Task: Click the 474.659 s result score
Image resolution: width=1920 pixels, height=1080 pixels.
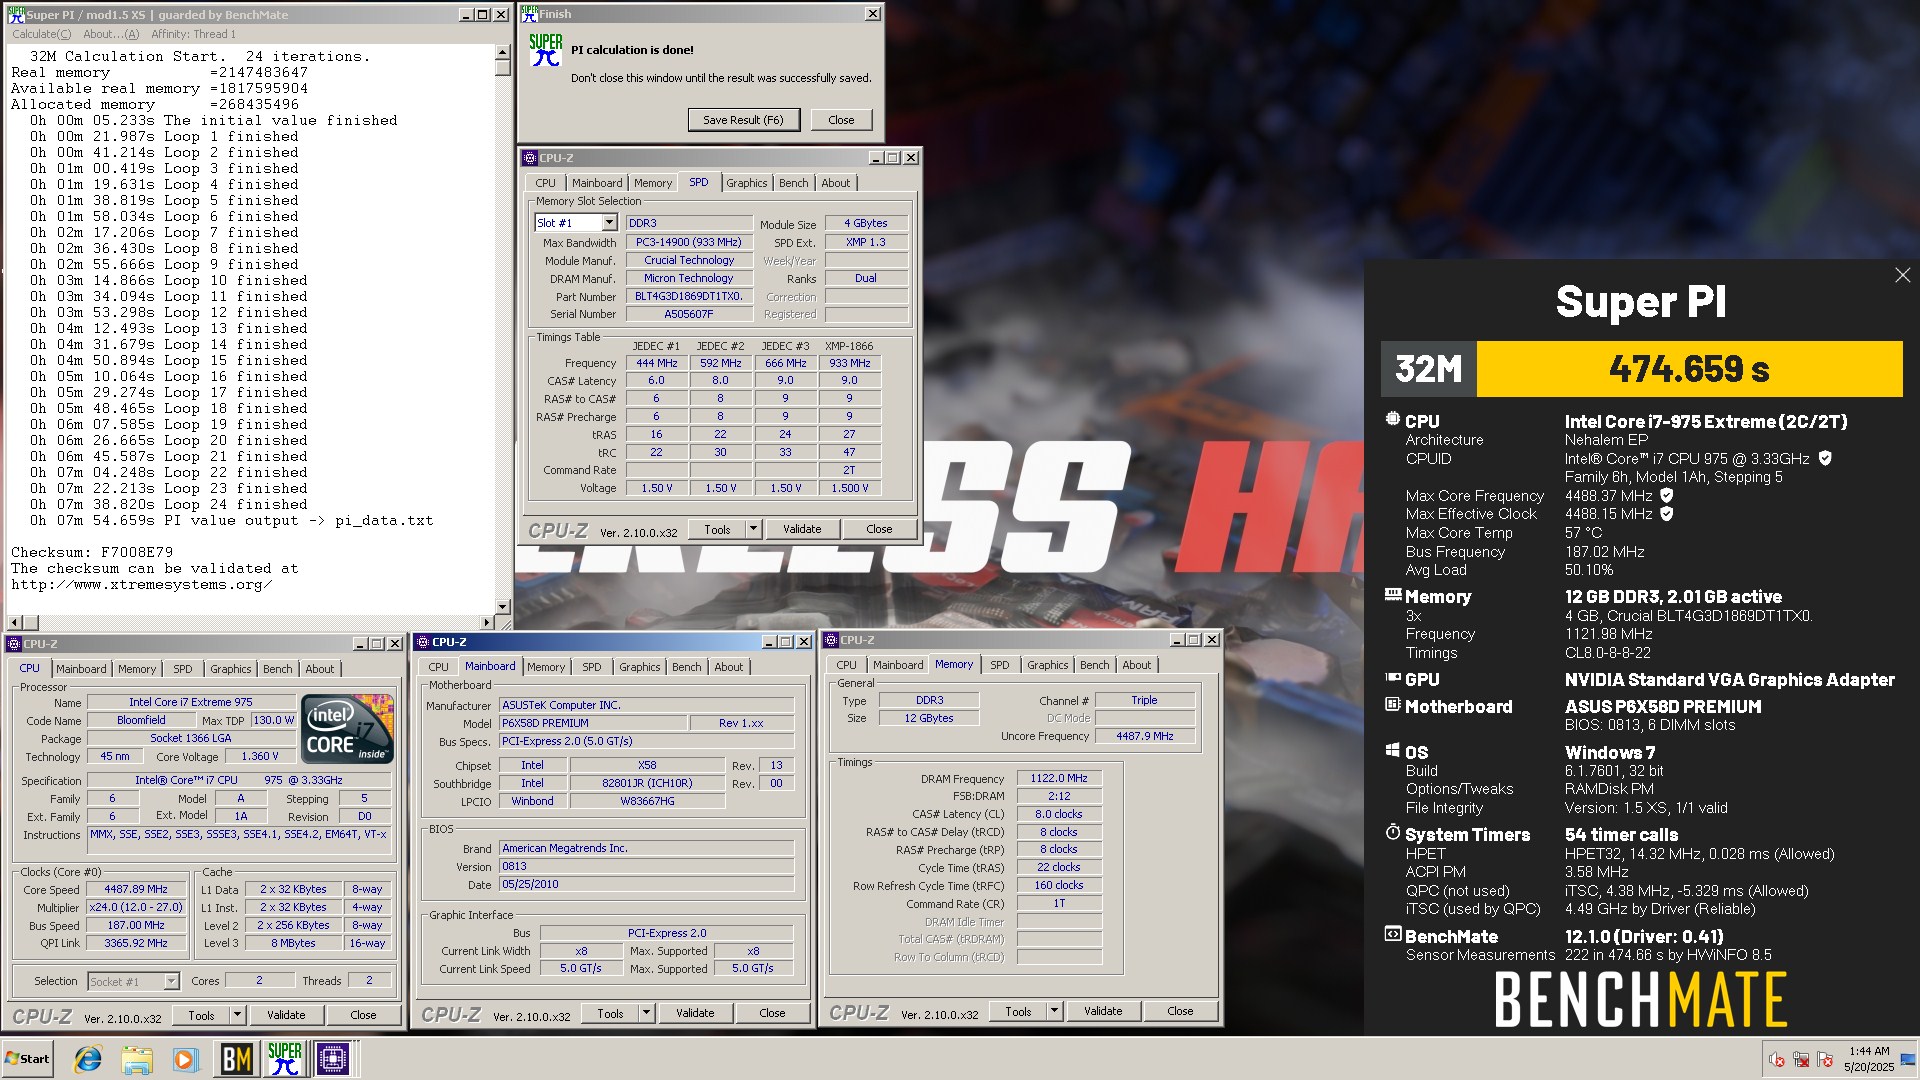Action: click(x=1689, y=369)
